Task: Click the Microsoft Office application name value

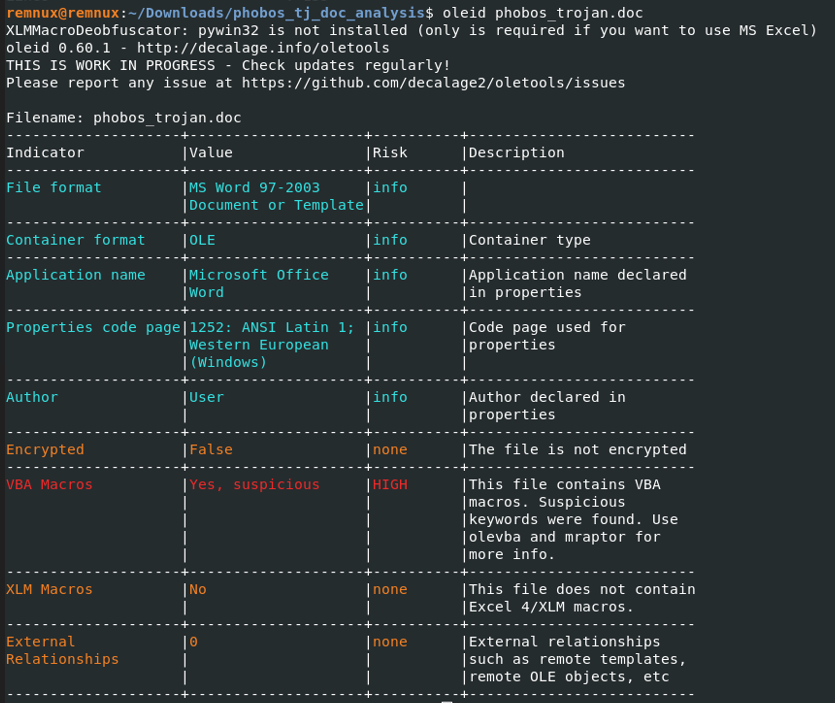Action: coord(258,275)
